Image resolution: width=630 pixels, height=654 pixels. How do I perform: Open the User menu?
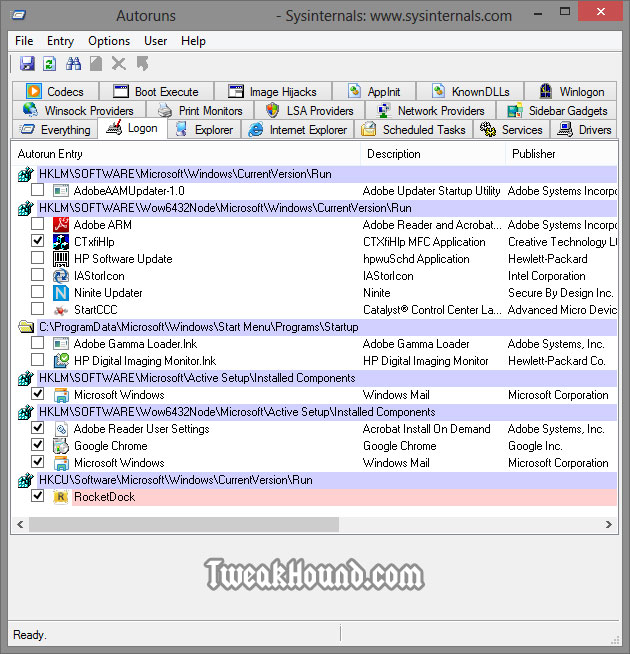tap(155, 41)
